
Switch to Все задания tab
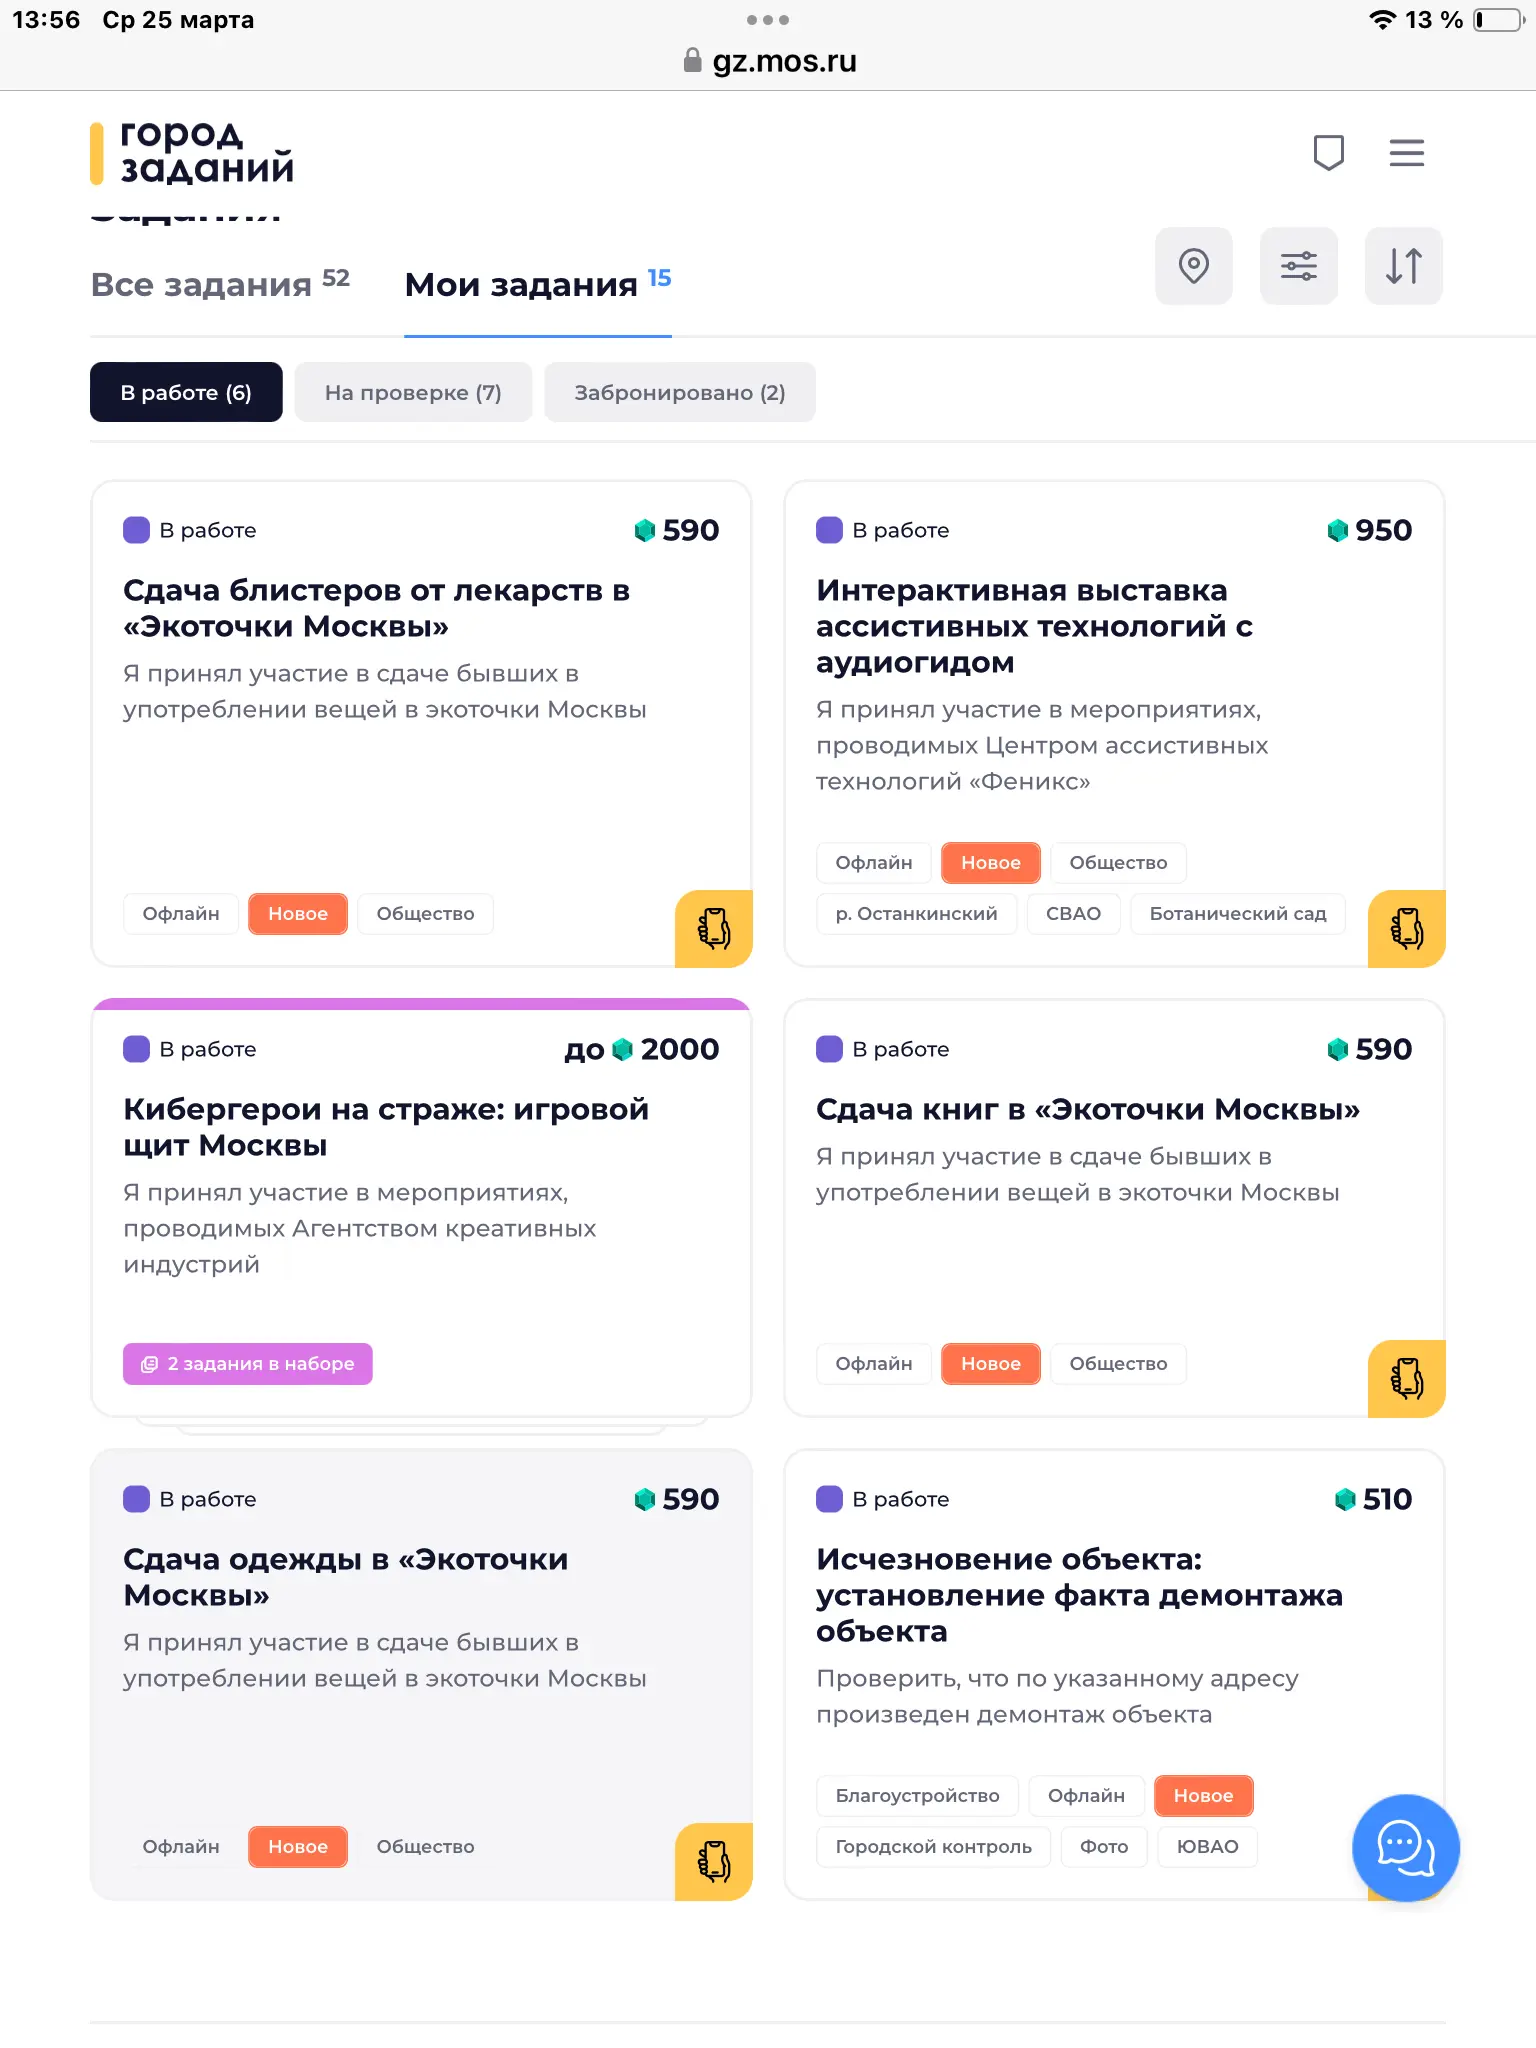(x=220, y=284)
